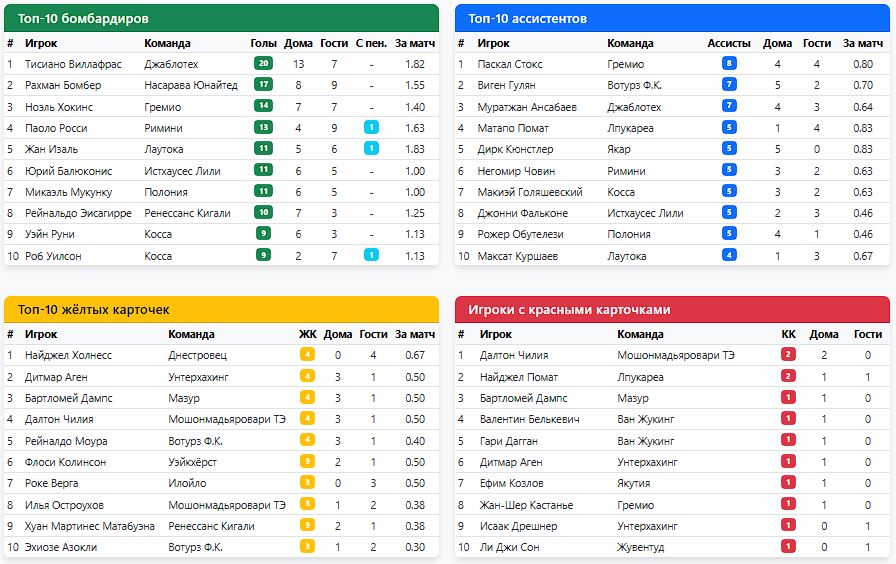Screen dimensions: 896x564
Task: Sort by the Ассисты column header
Action: point(728,43)
